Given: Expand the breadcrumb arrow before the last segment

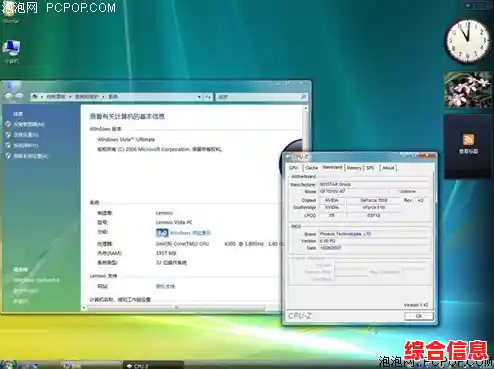Looking at the screenshot, I should coord(103,97).
